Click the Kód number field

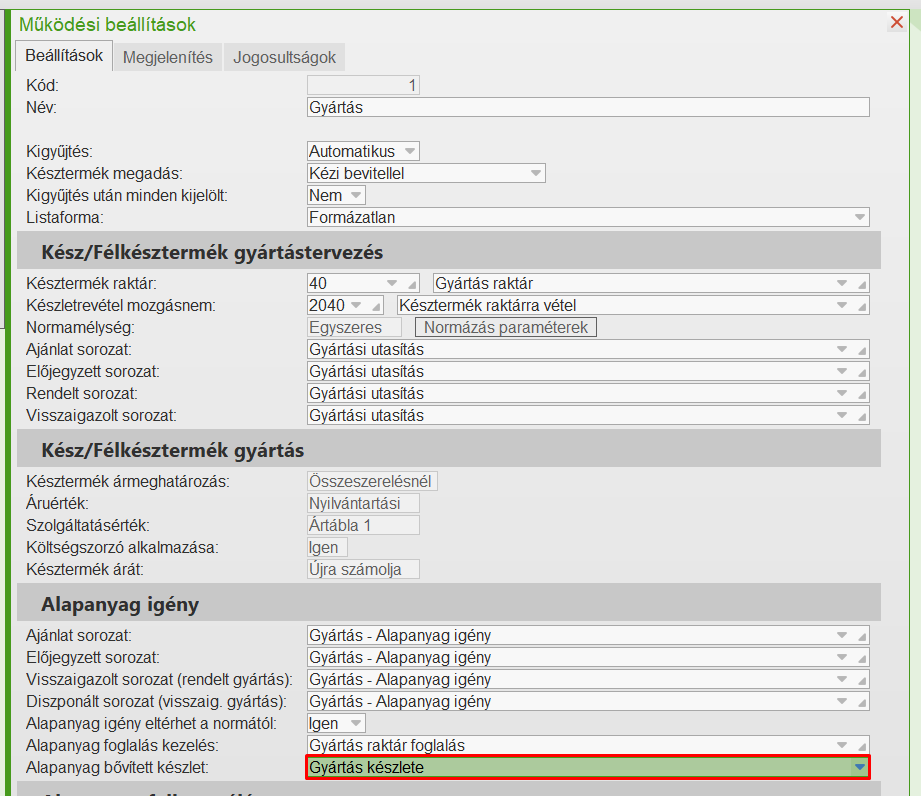coord(363,85)
